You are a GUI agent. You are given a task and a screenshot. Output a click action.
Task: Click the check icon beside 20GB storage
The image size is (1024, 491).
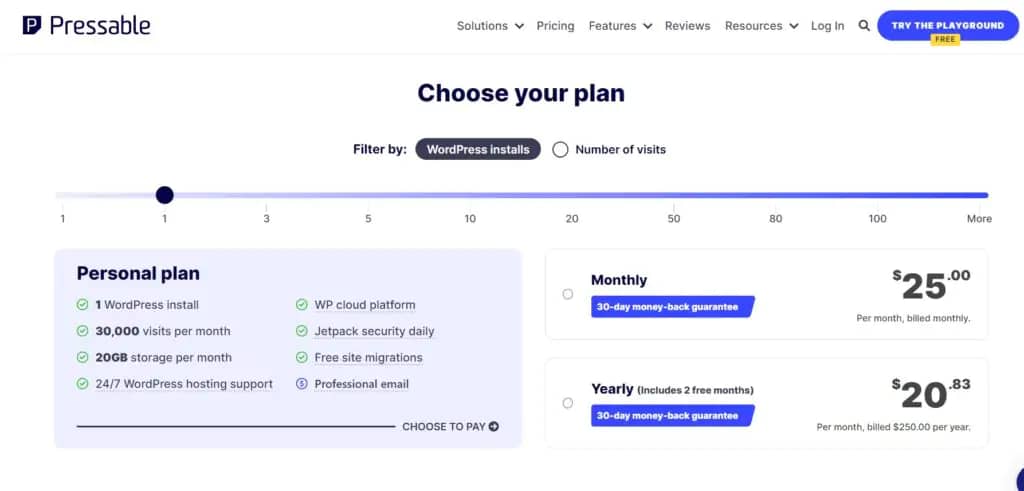[82, 357]
